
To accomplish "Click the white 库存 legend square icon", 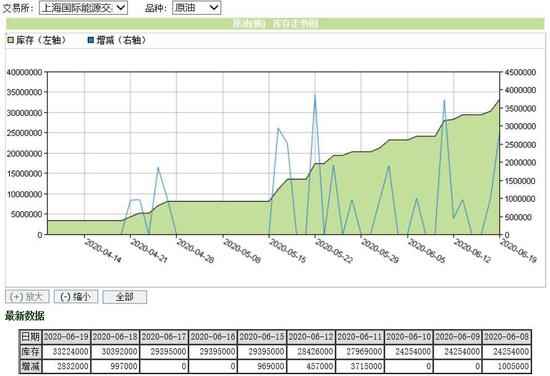I will point(11,40).
